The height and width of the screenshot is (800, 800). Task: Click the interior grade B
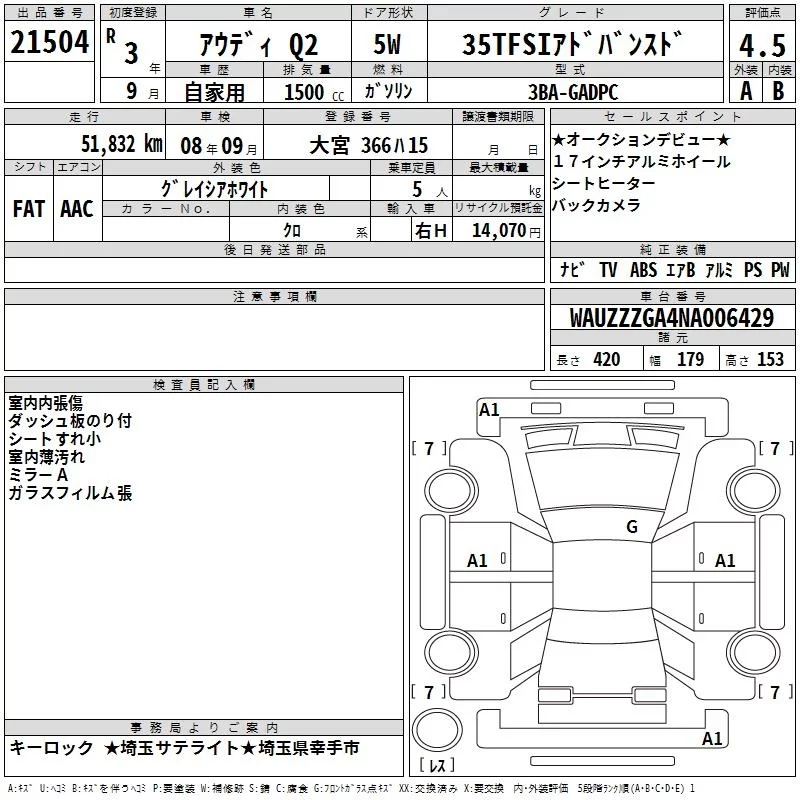[x=778, y=91]
